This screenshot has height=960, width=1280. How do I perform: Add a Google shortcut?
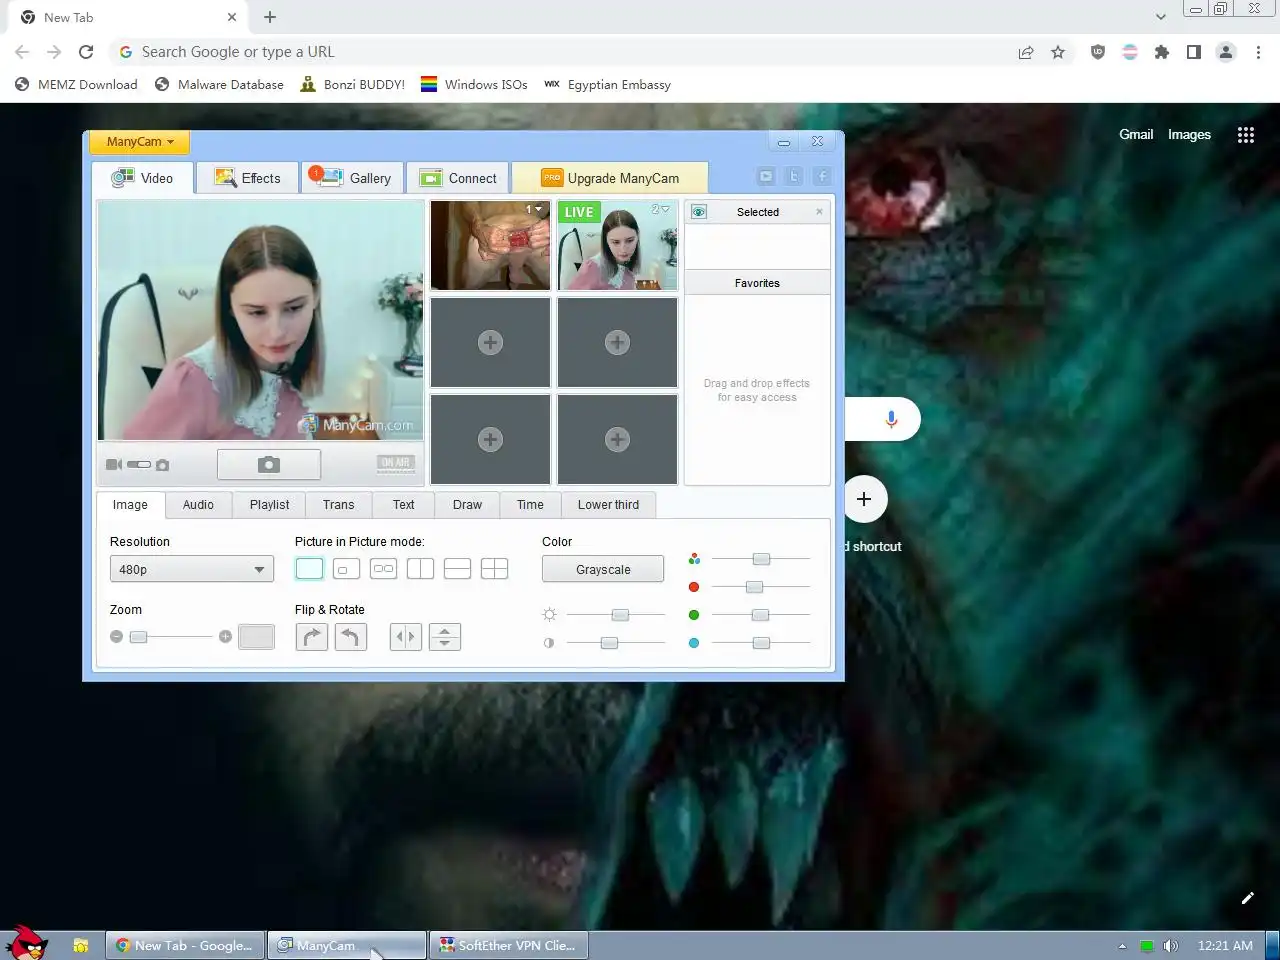(864, 499)
